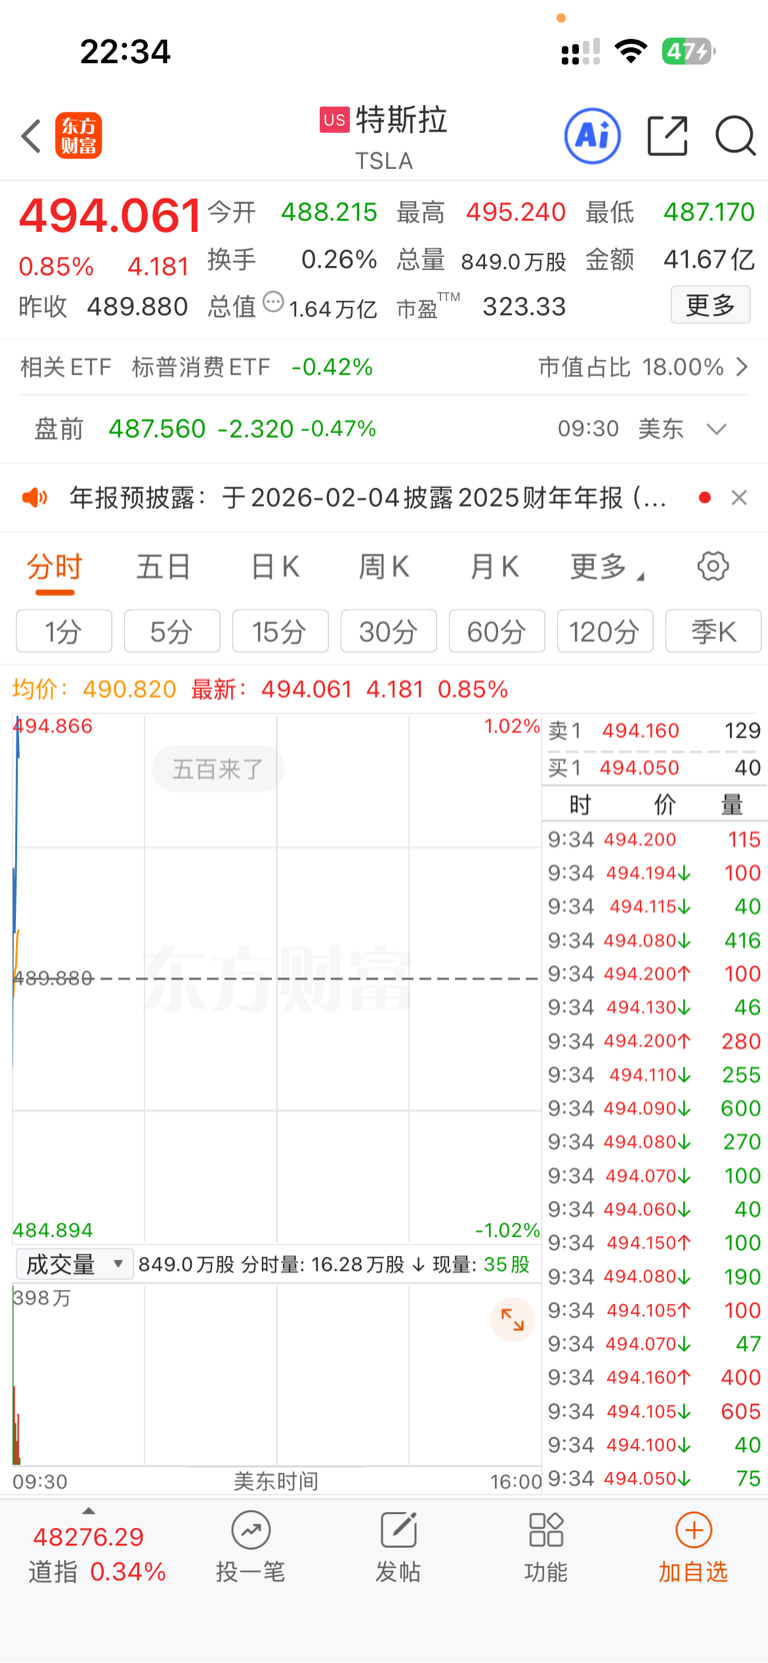Tap trade row 494.160 volume 400

654,1377
